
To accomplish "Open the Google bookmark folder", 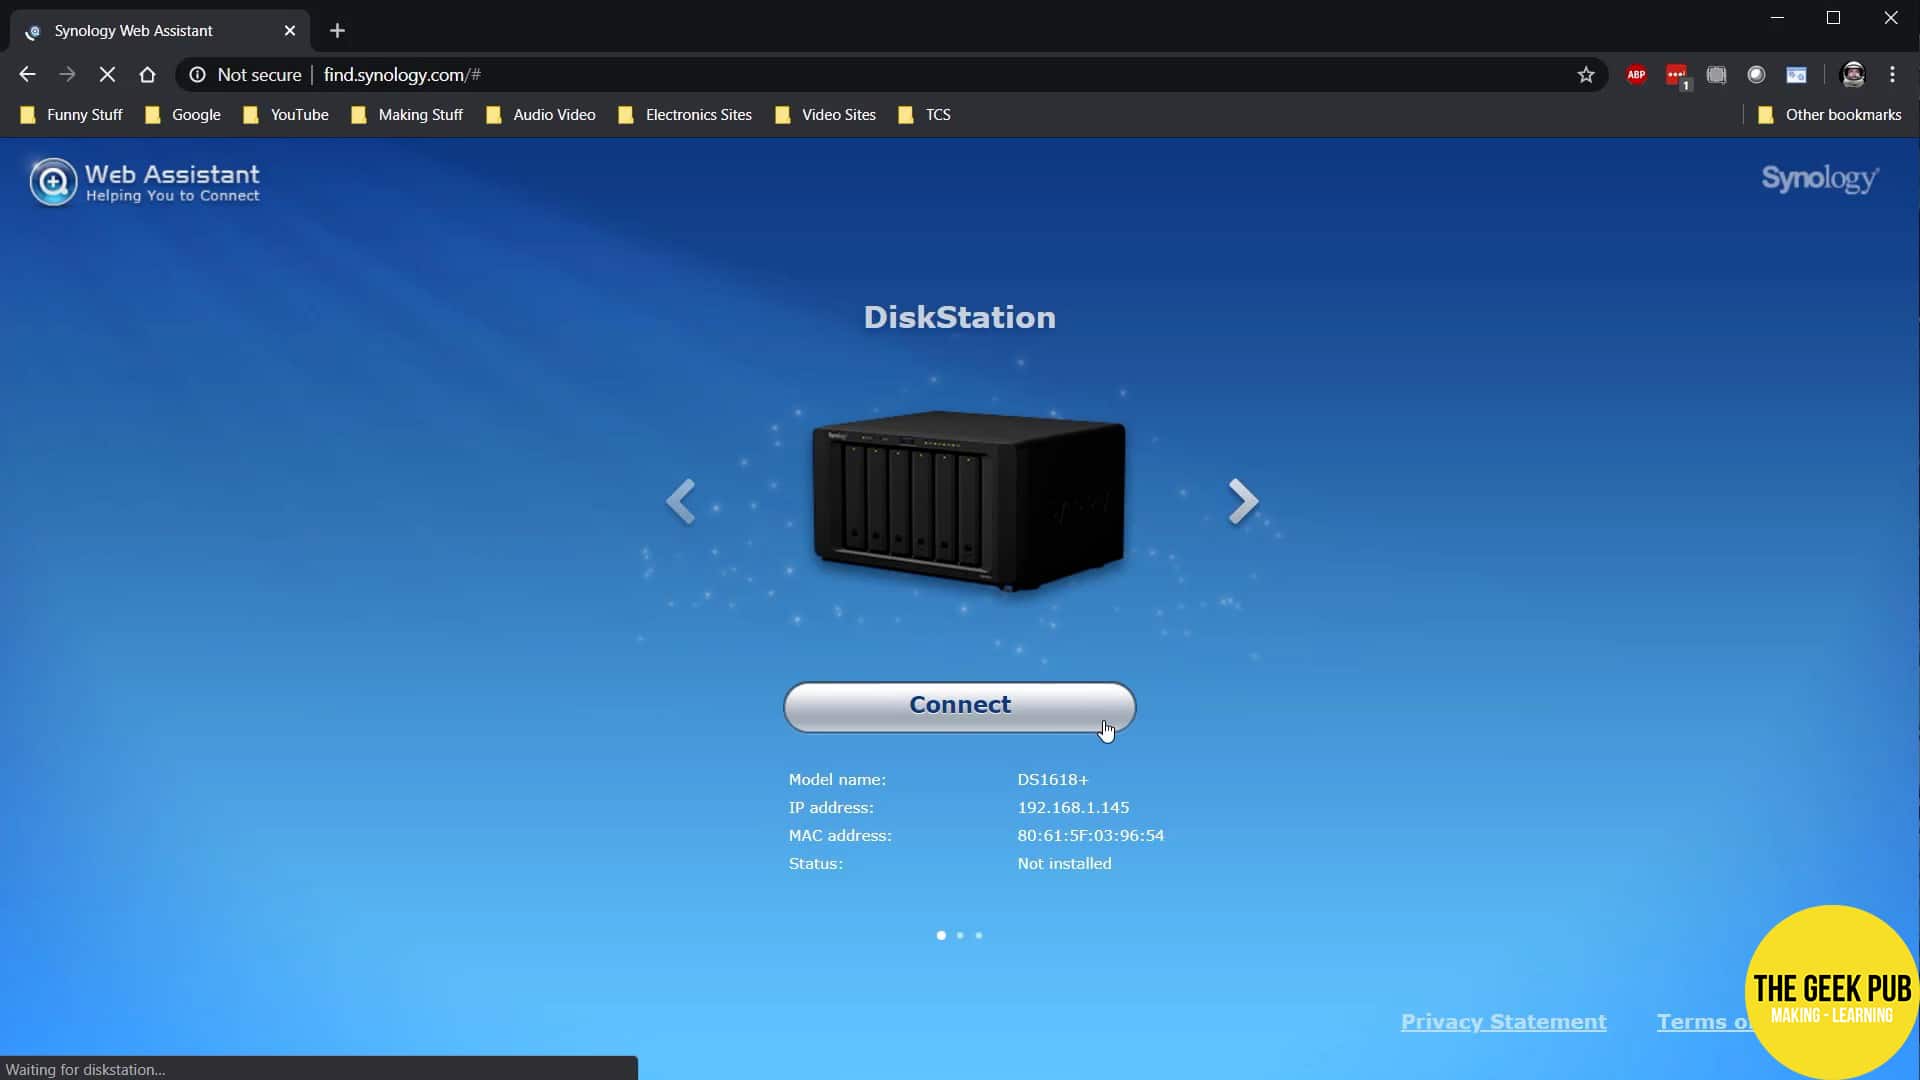I will pyautogui.click(x=183, y=115).
